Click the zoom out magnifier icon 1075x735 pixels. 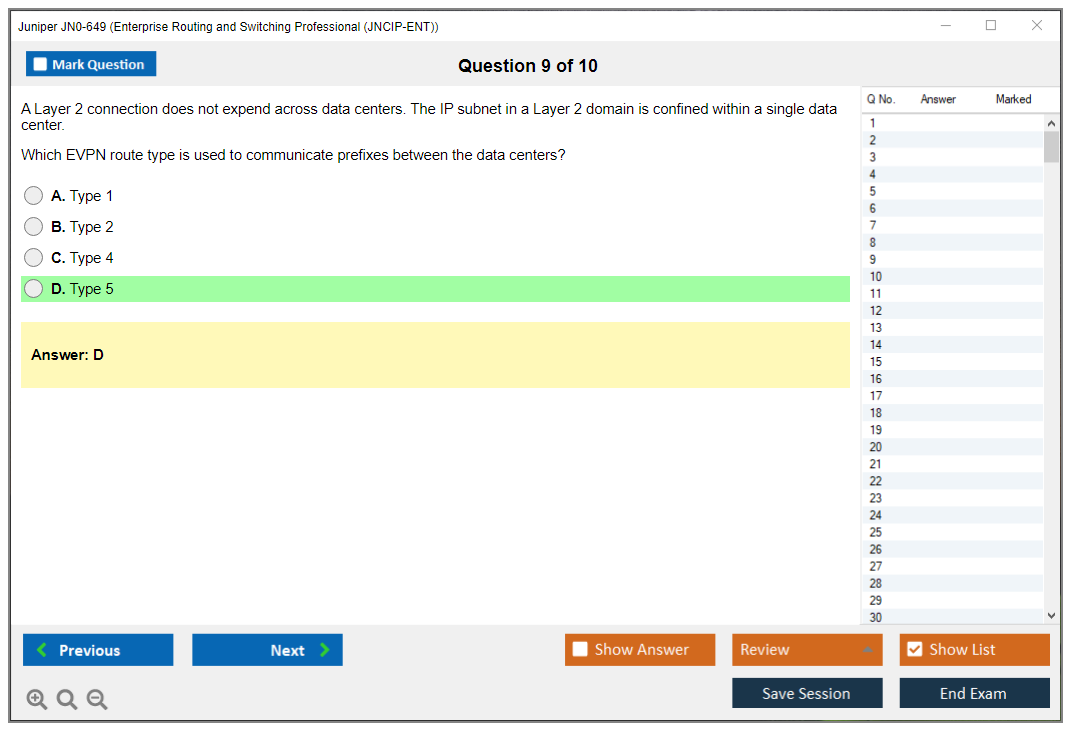point(97,700)
